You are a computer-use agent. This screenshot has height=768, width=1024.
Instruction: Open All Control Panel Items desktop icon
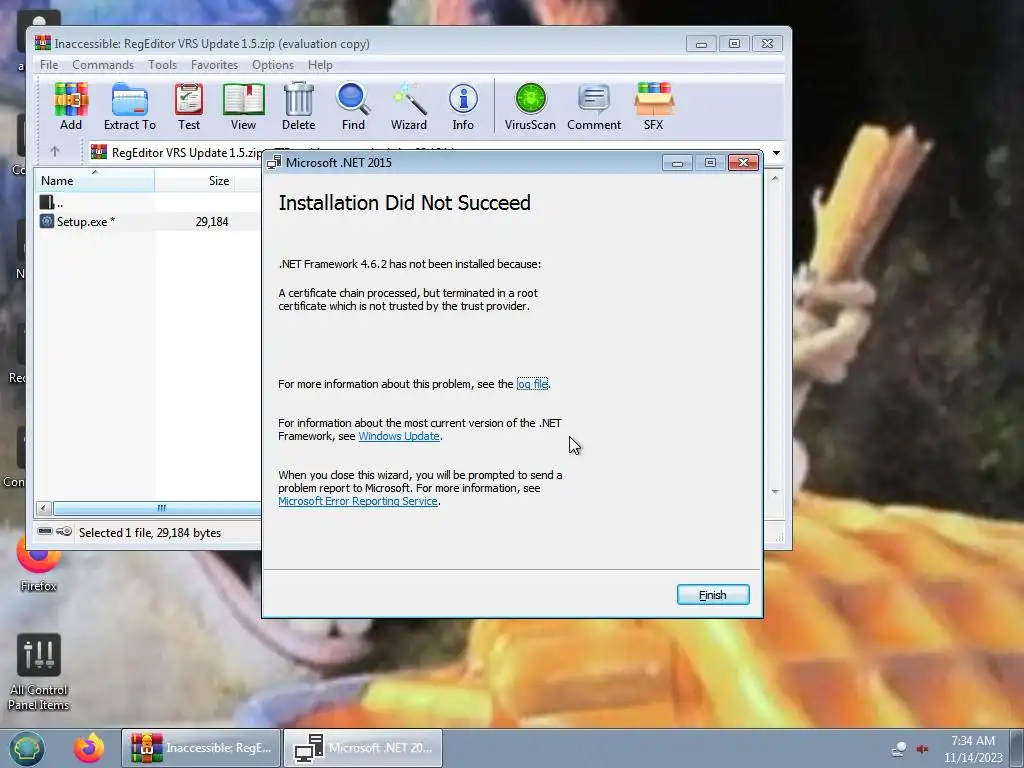39,673
